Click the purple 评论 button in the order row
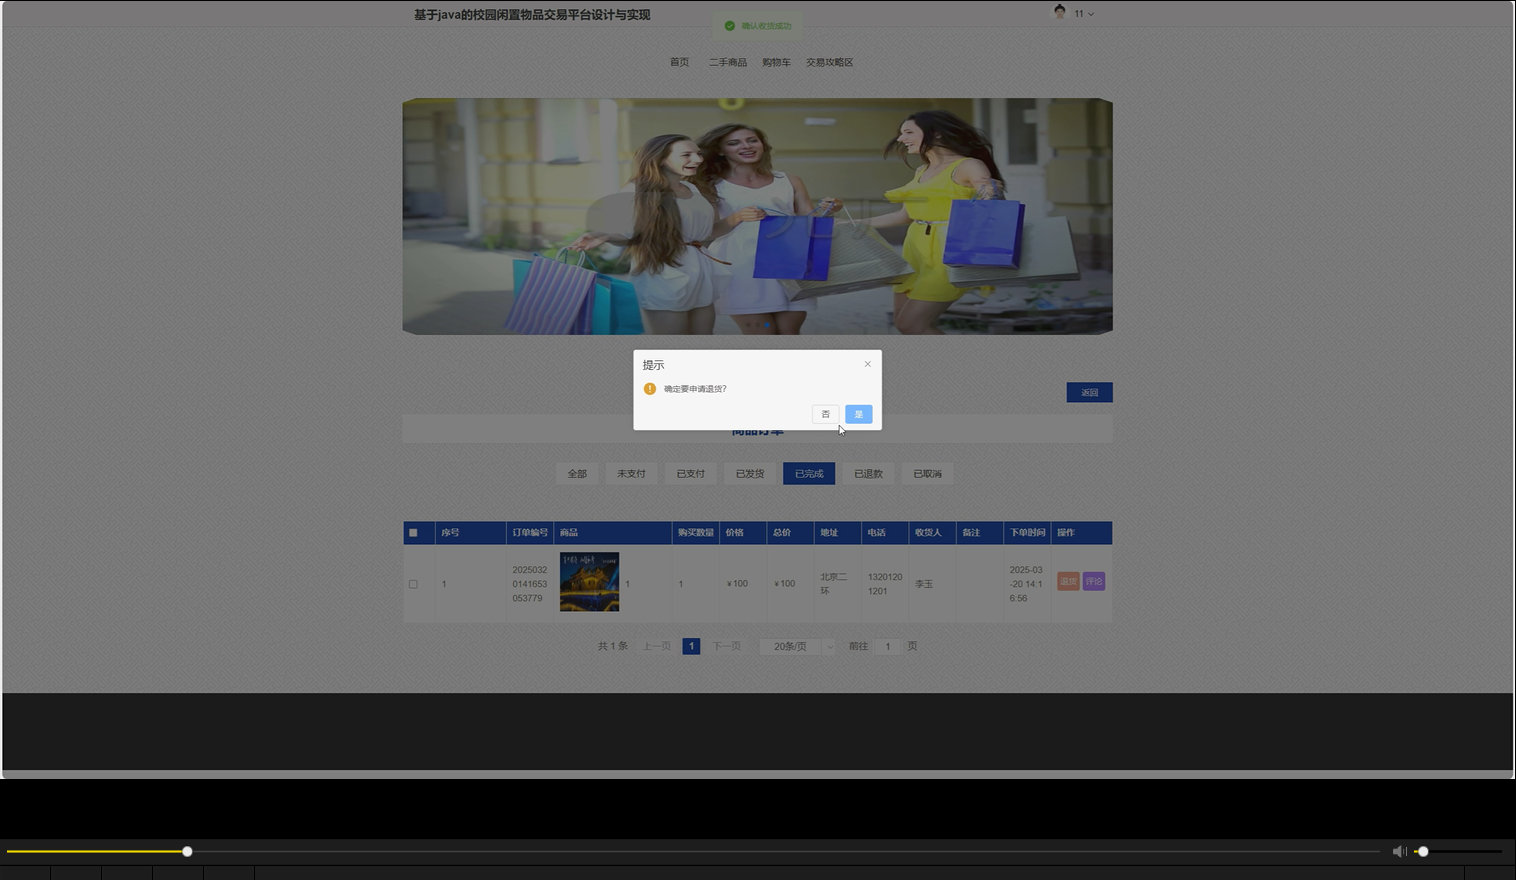Screen dimensions: 1516x880 point(1092,580)
